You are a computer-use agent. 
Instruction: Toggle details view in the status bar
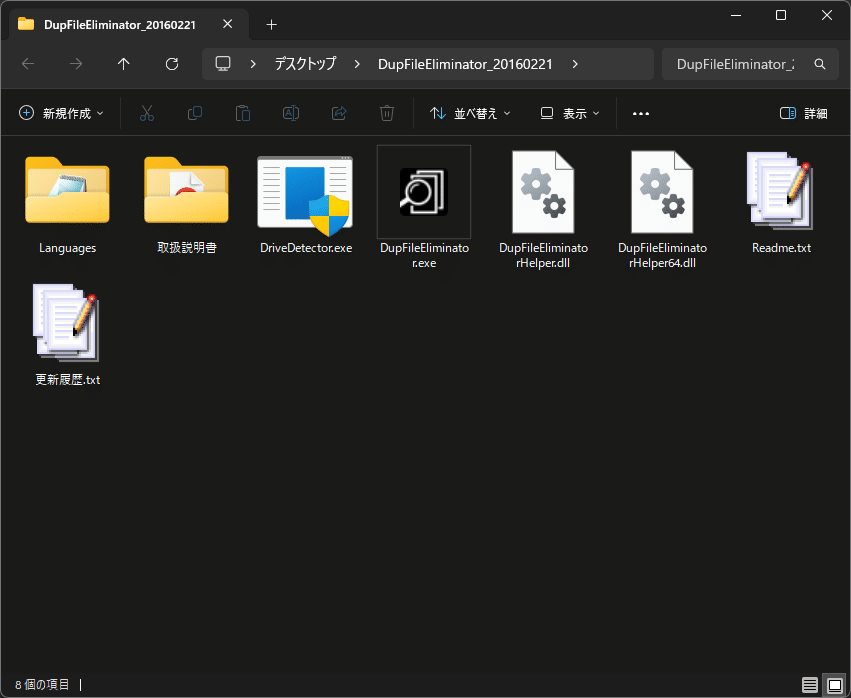coord(809,684)
